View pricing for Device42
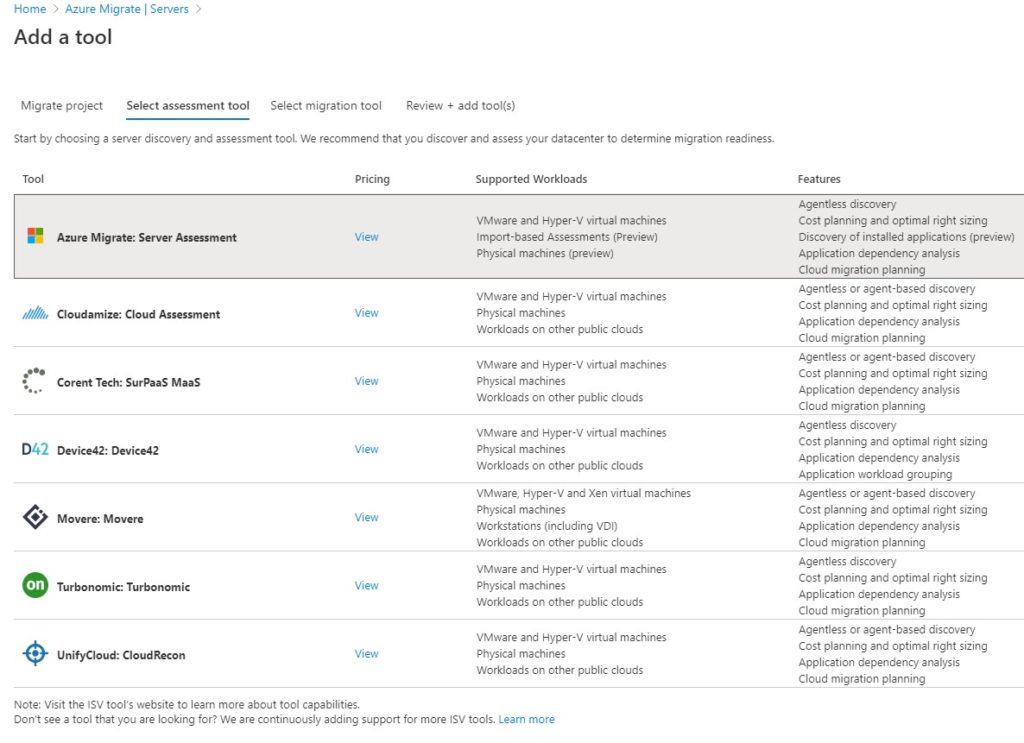The height and width of the screenshot is (743, 1024). (366, 449)
